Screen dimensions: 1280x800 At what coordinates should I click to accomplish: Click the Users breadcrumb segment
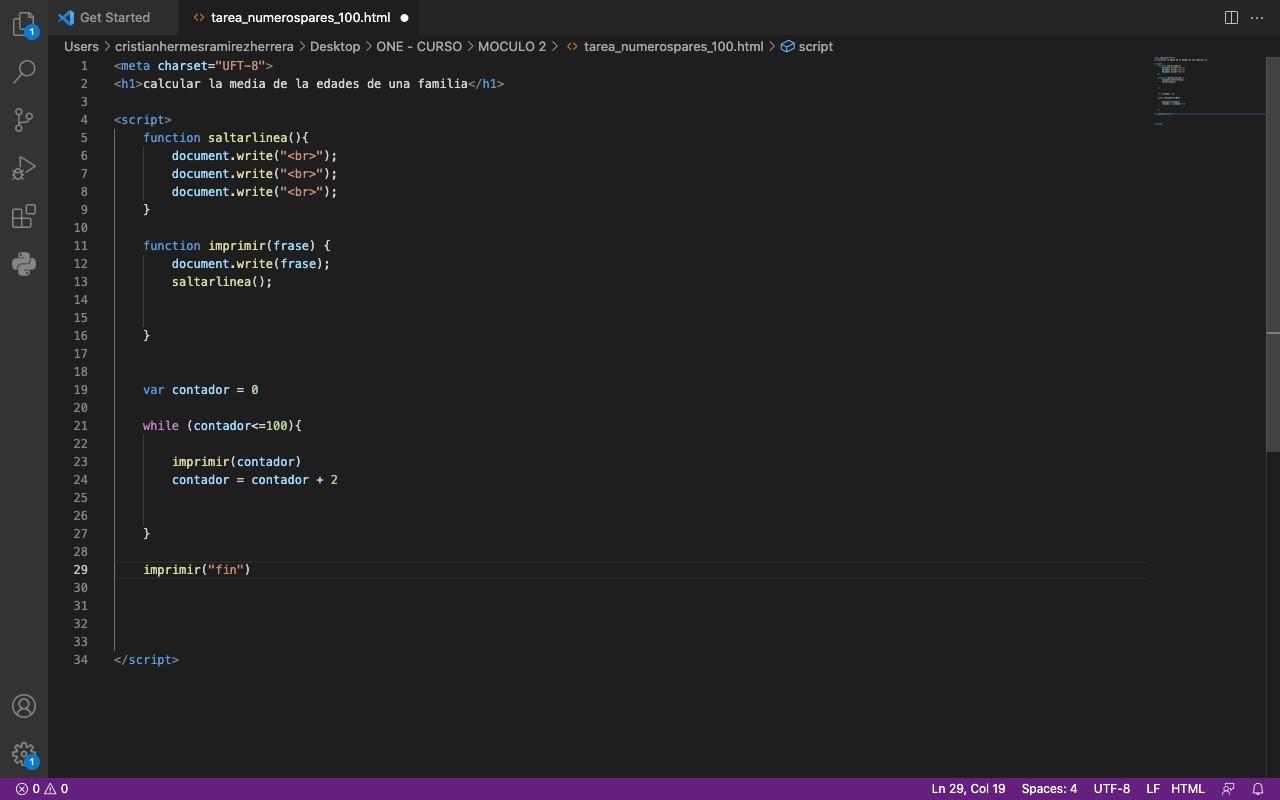pyautogui.click(x=81, y=46)
